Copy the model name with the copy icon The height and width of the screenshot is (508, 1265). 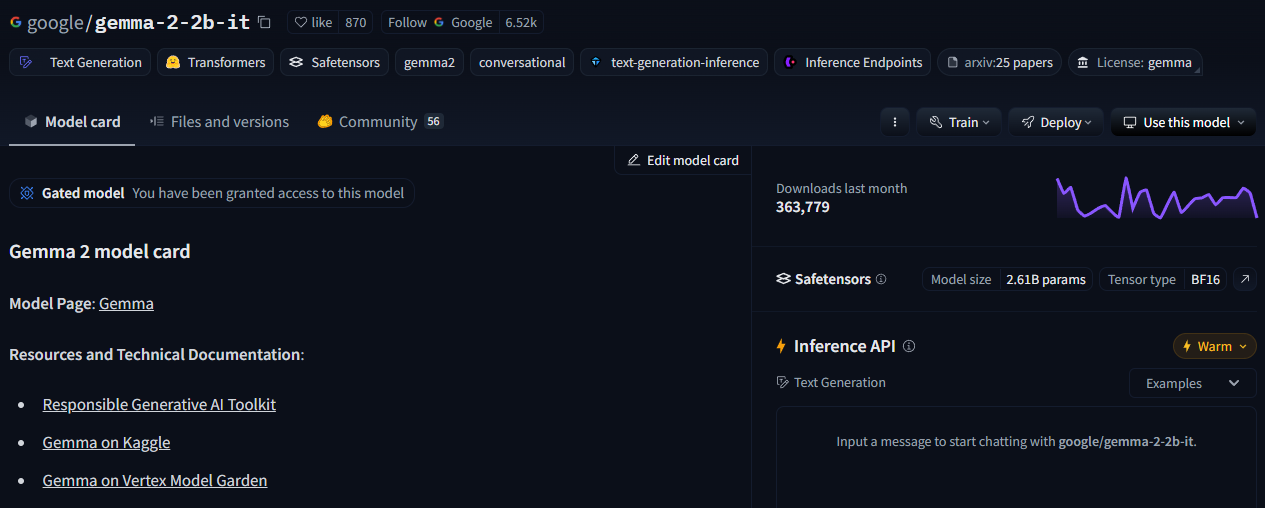click(264, 22)
